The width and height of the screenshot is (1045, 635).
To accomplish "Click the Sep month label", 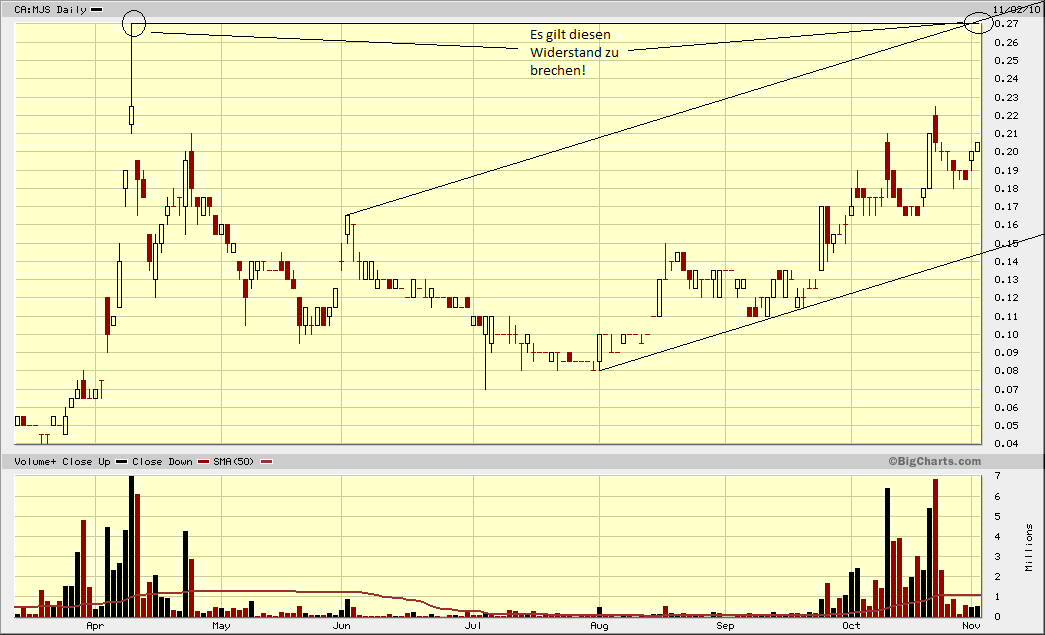I will click(725, 626).
